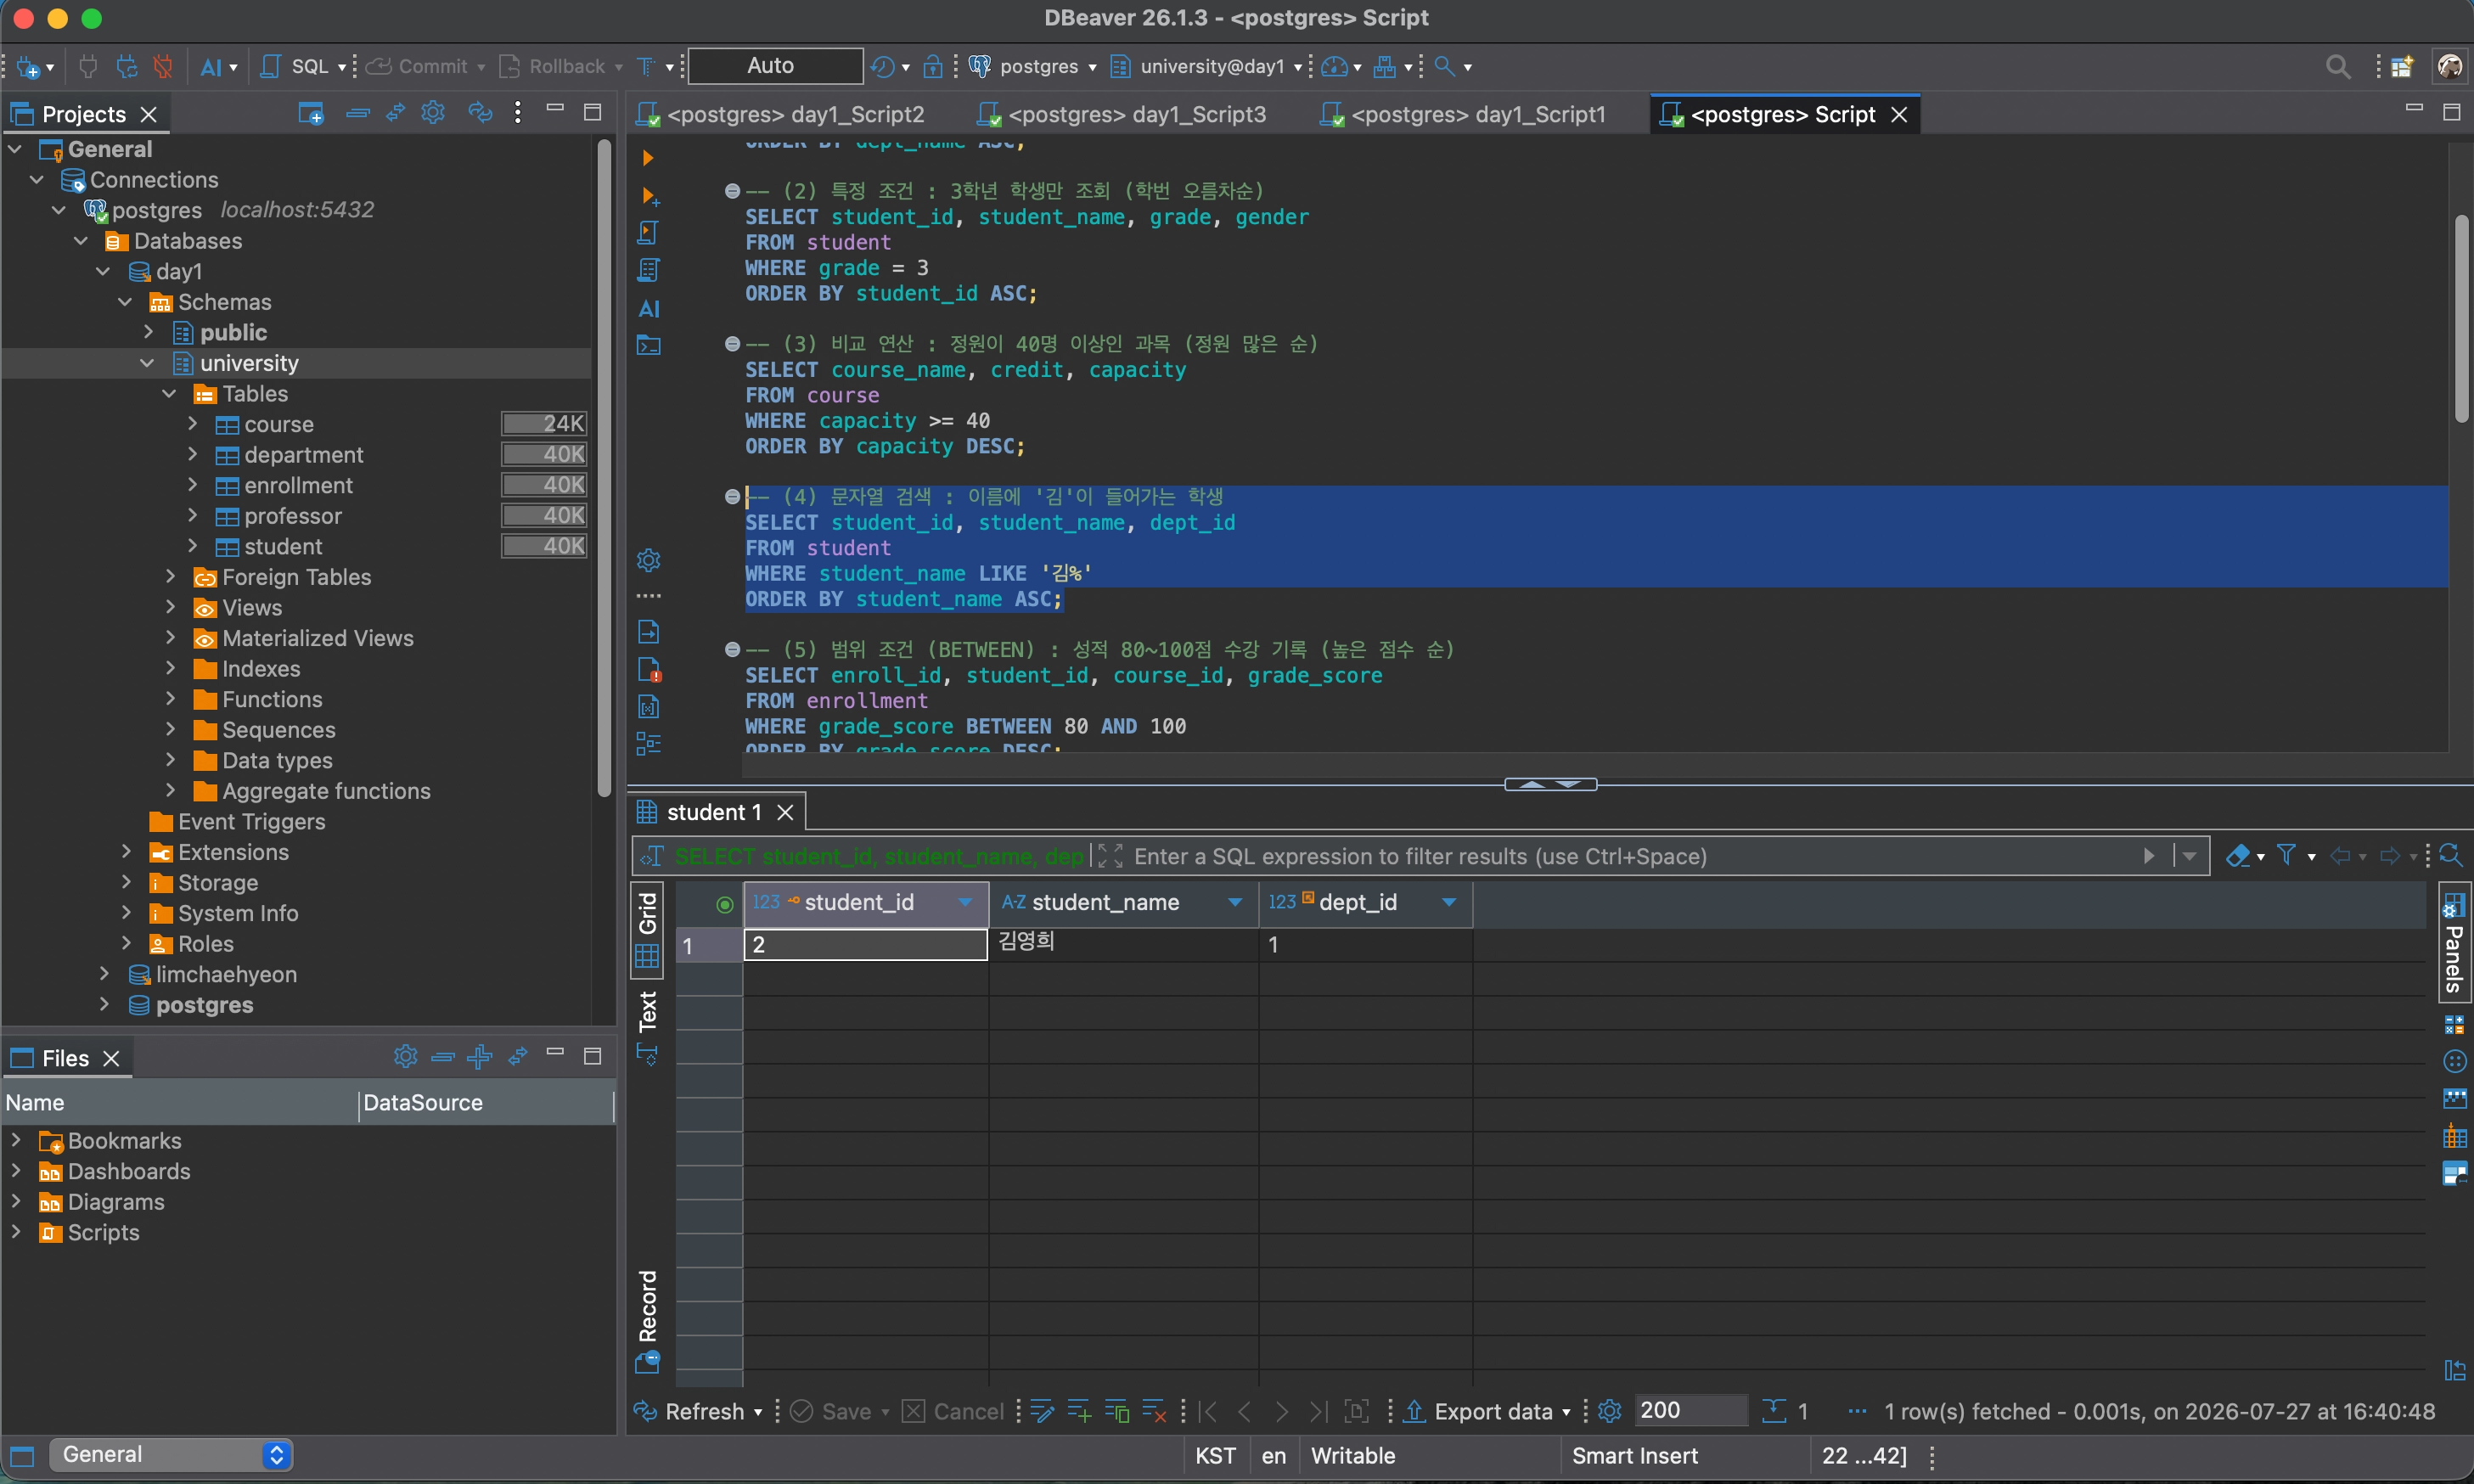
Task: Click the Delete row icon in results toolbar
Action: click(1154, 1411)
